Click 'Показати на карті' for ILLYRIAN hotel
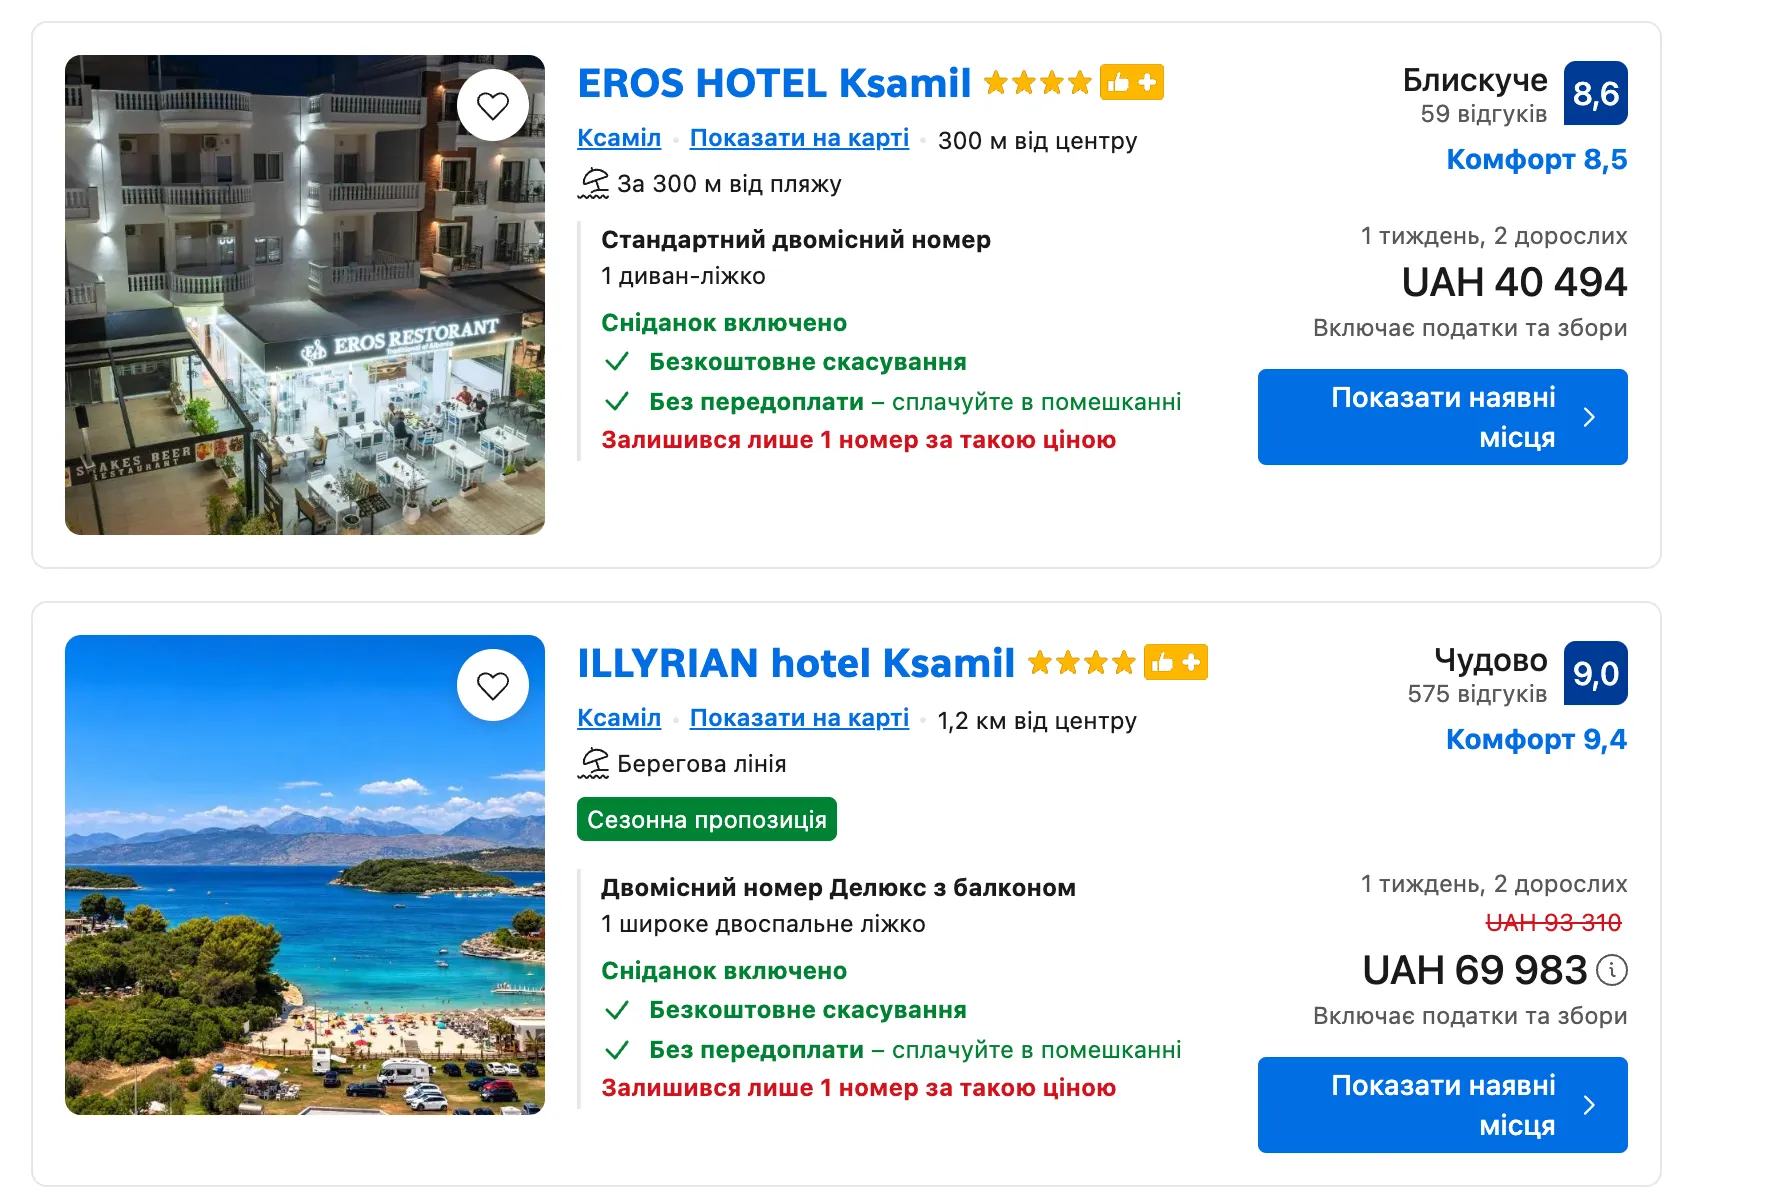The image size is (1772, 1202). [x=799, y=718]
